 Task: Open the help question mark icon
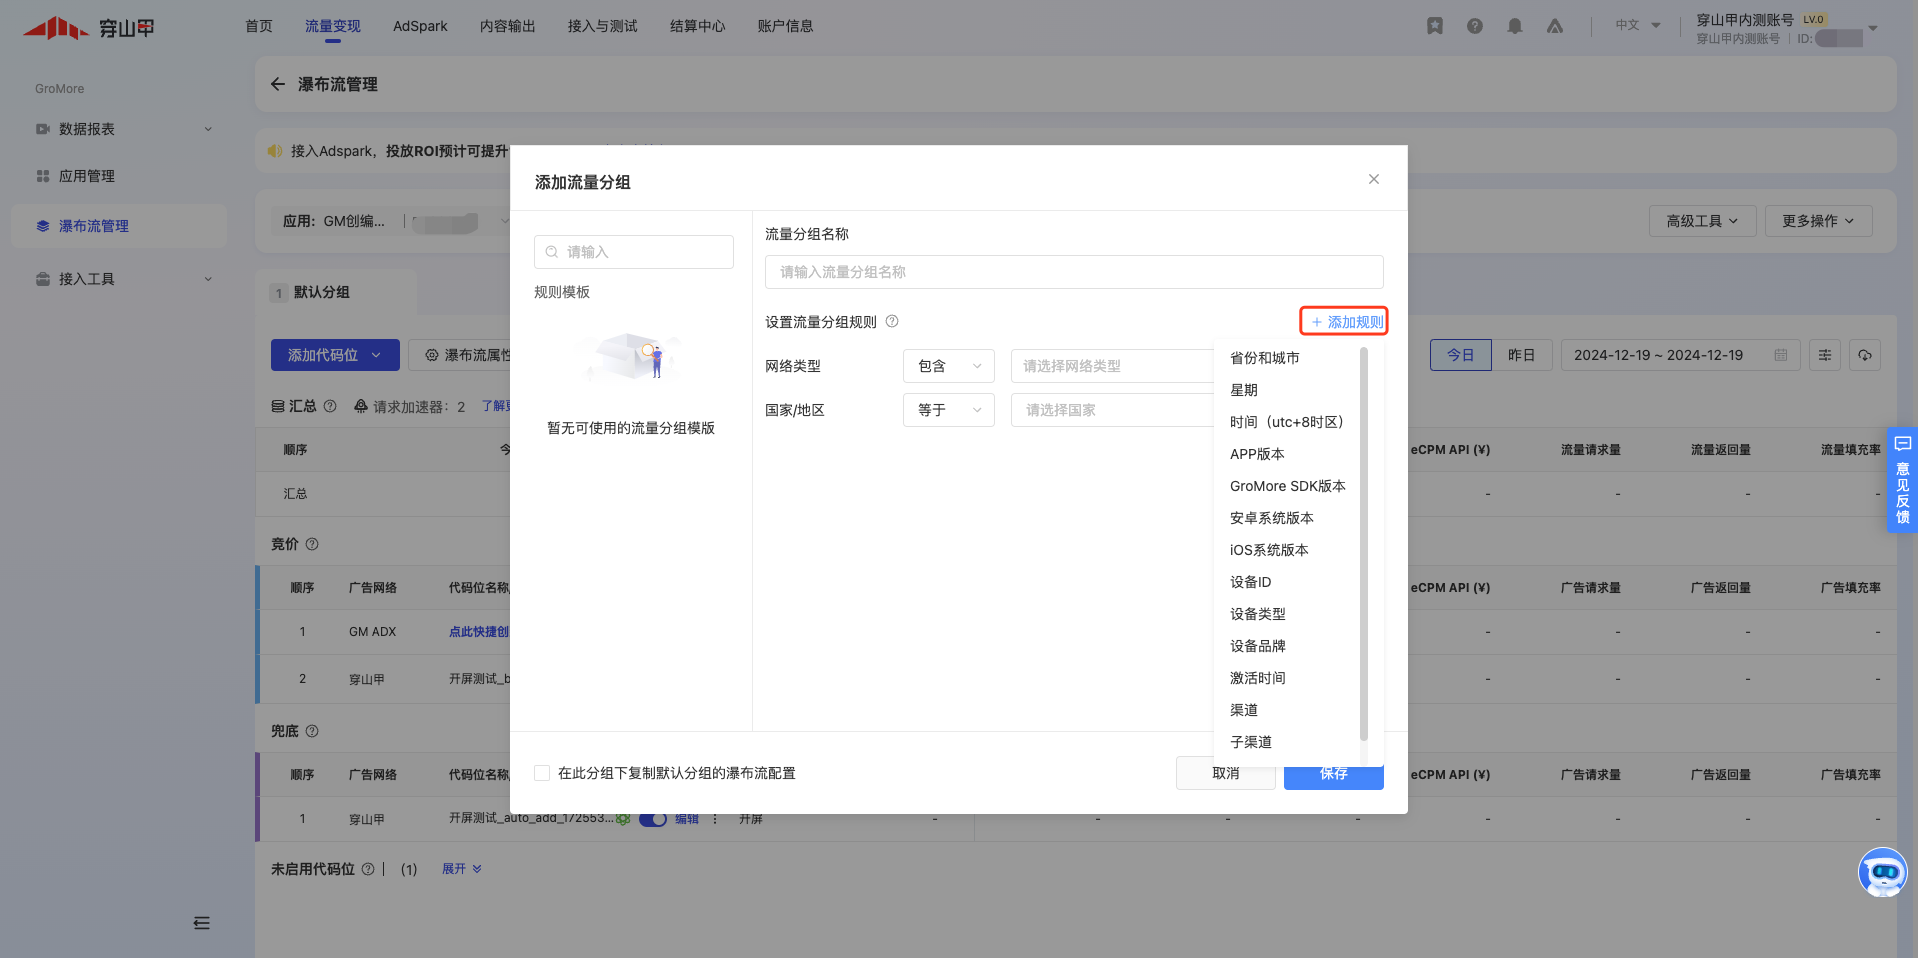pyautogui.click(x=1475, y=26)
